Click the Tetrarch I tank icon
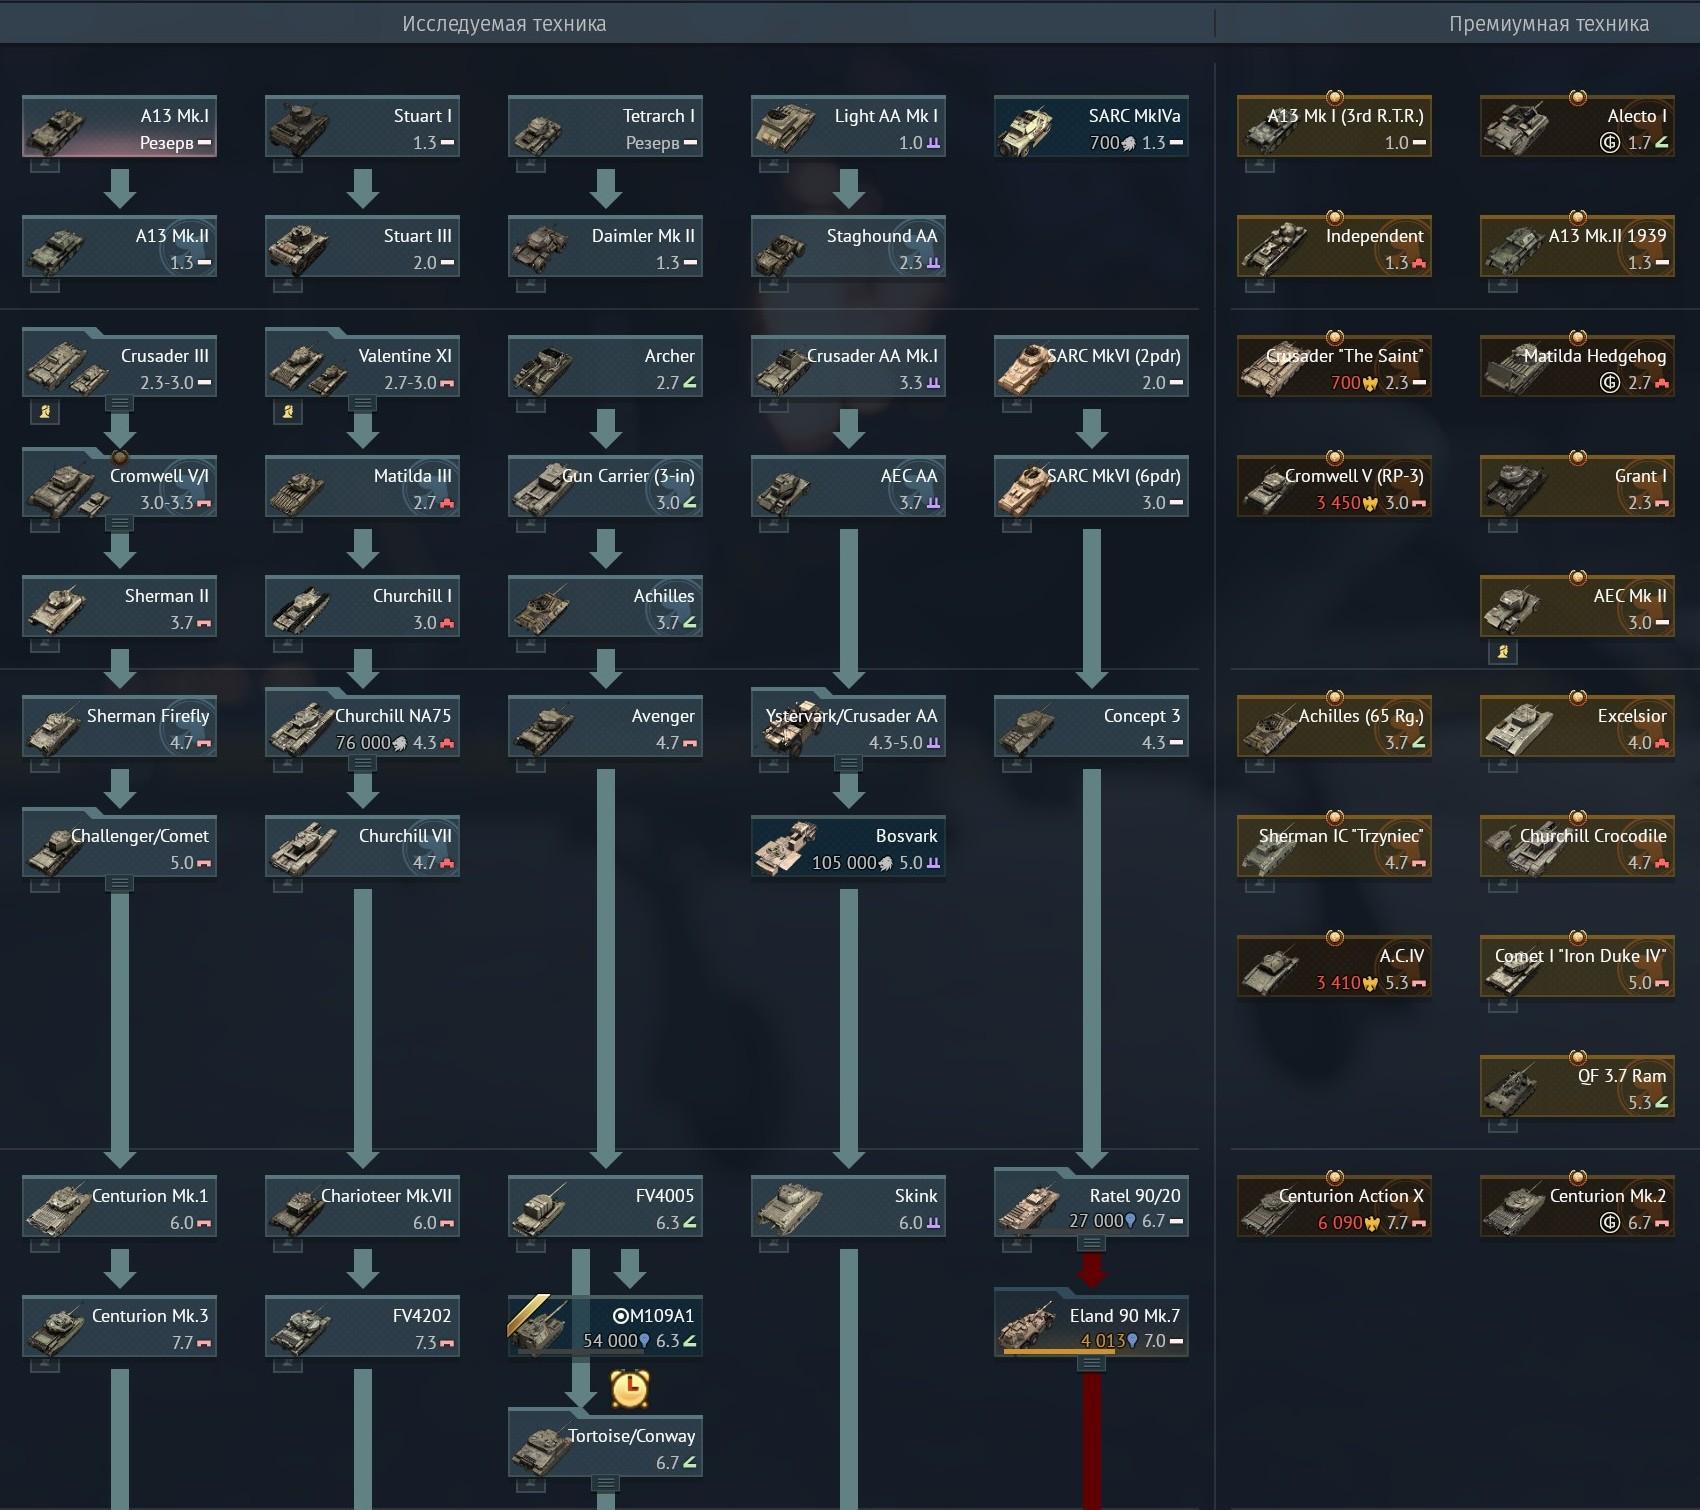This screenshot has width=1700, height=1510. pyautogui.click(x=538, y=132)
